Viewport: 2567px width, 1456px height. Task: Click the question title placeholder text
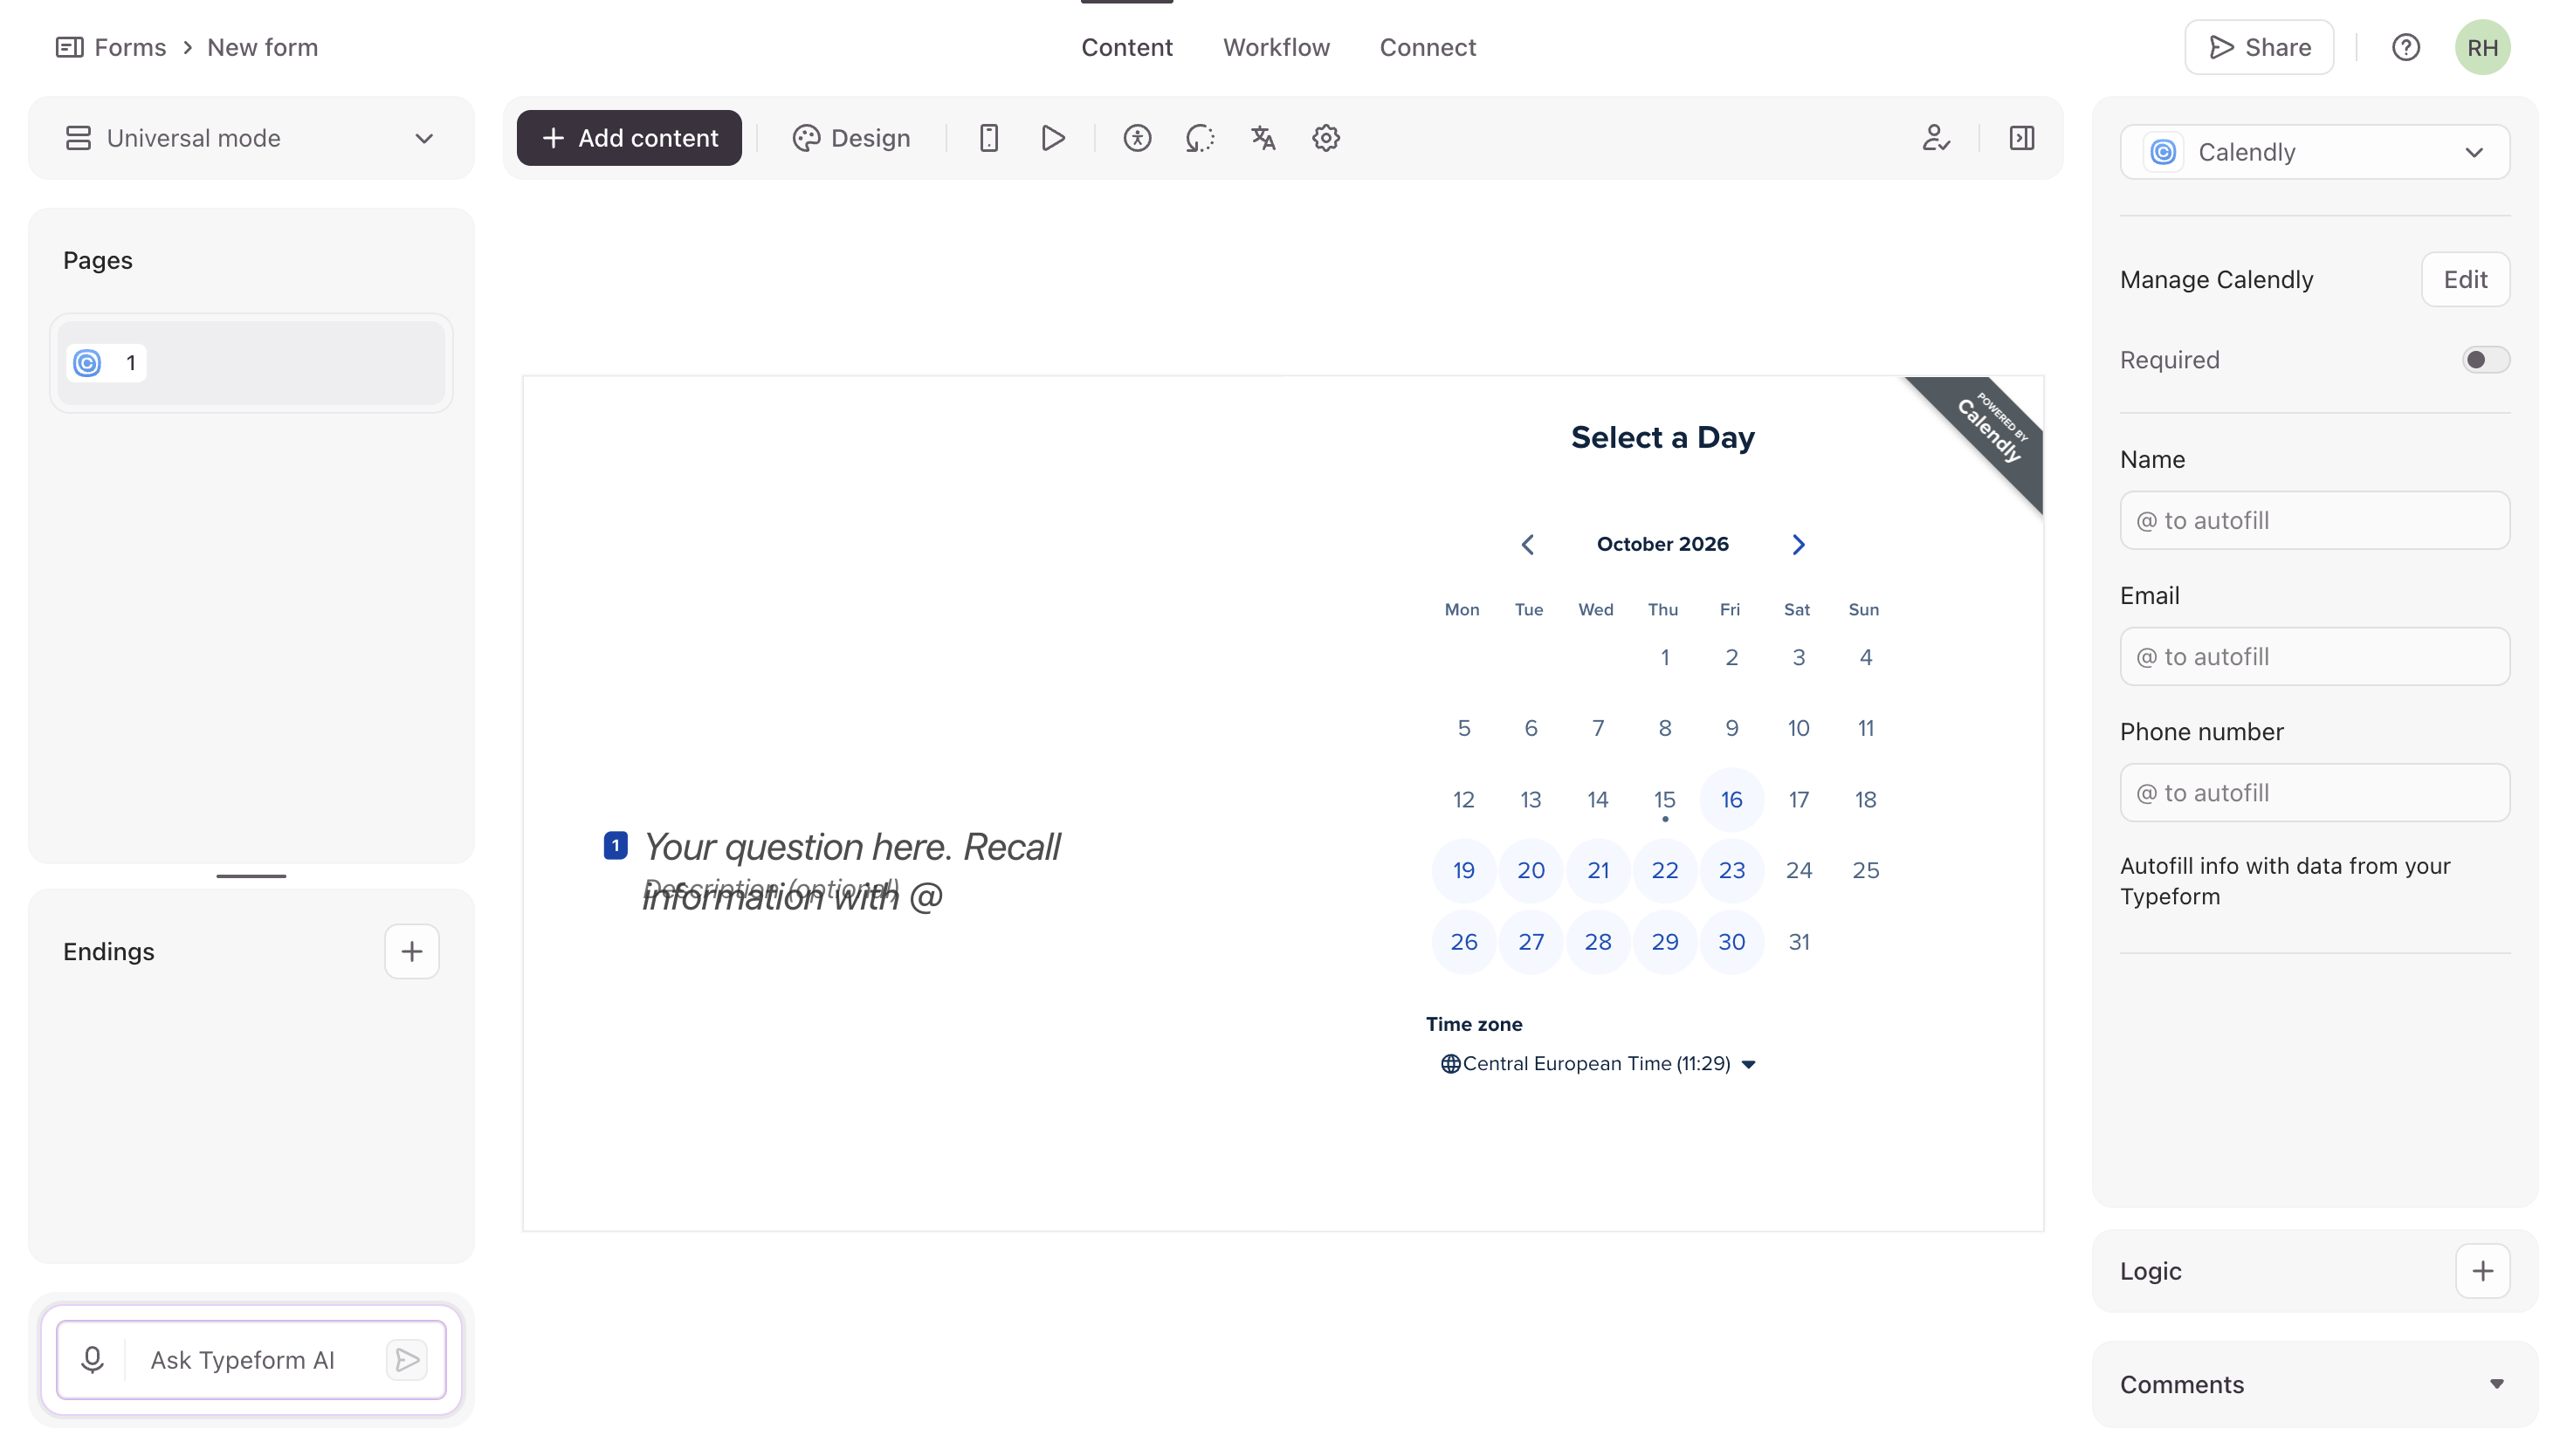tap(851, 870)
